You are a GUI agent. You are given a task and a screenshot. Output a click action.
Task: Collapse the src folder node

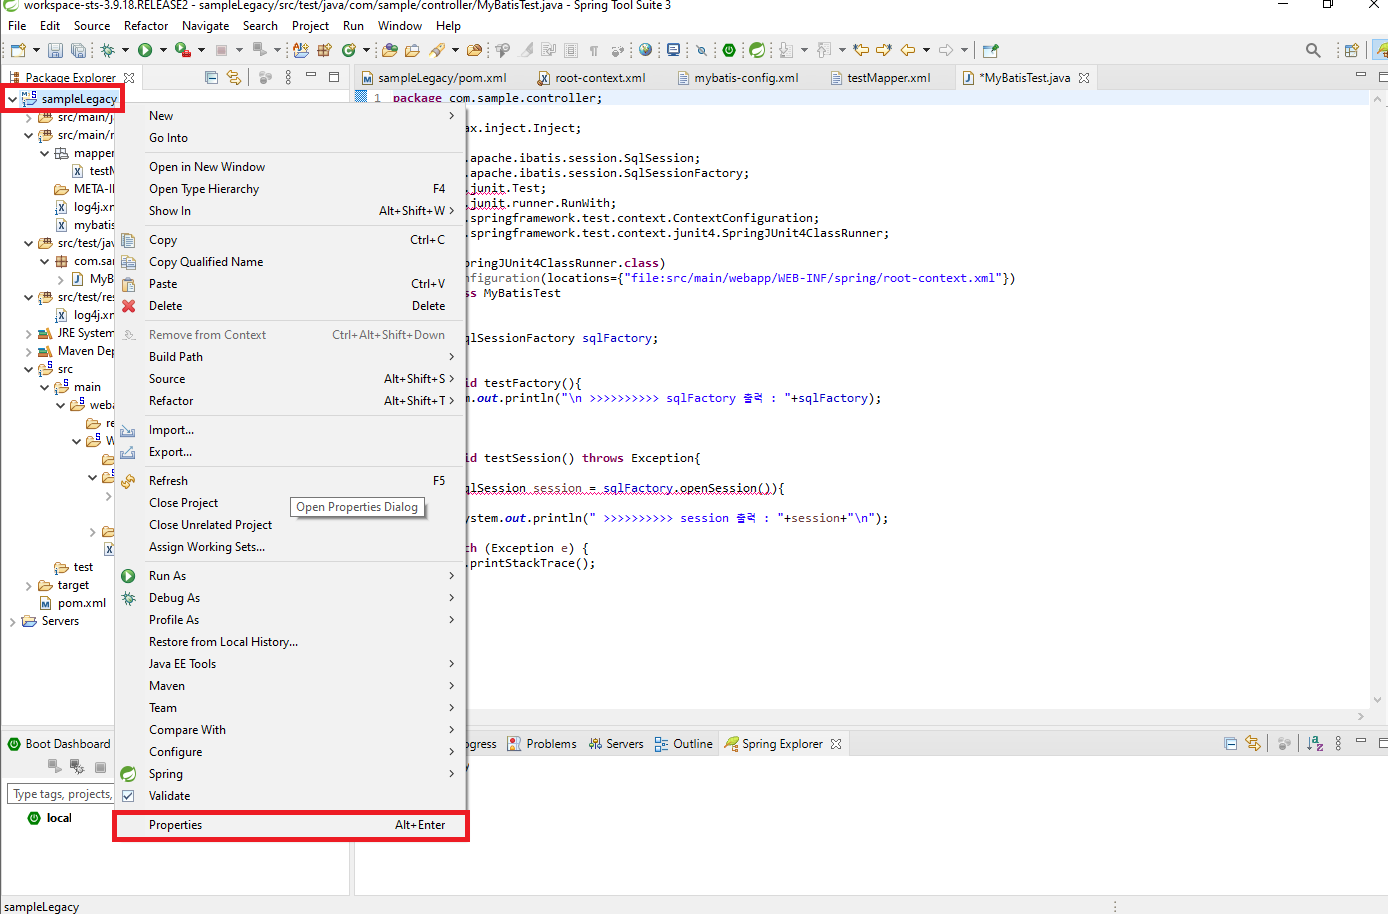(x=28, y=369)
